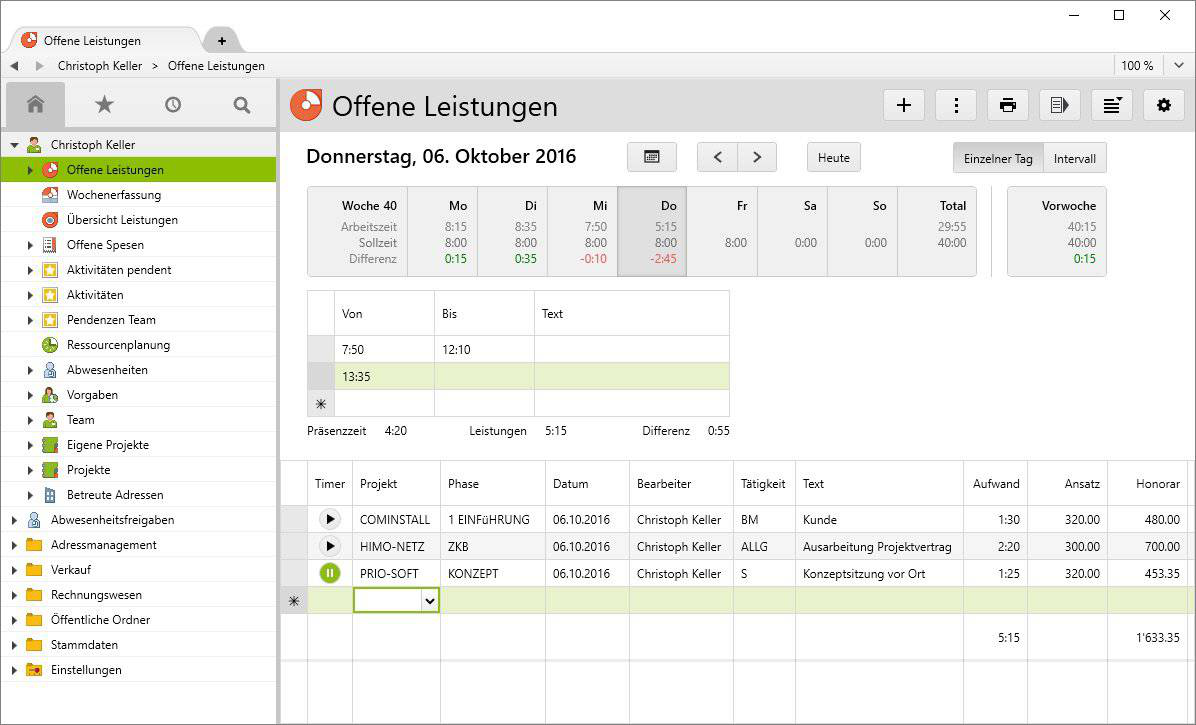The width and height of the screenshot is (1196, 725).
Task: Click the export list toolbar icon
Action: click(x=1059, y=105)
